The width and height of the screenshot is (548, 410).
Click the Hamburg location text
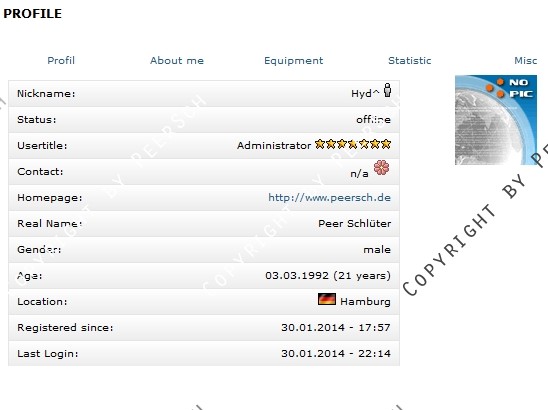[365, 302]
